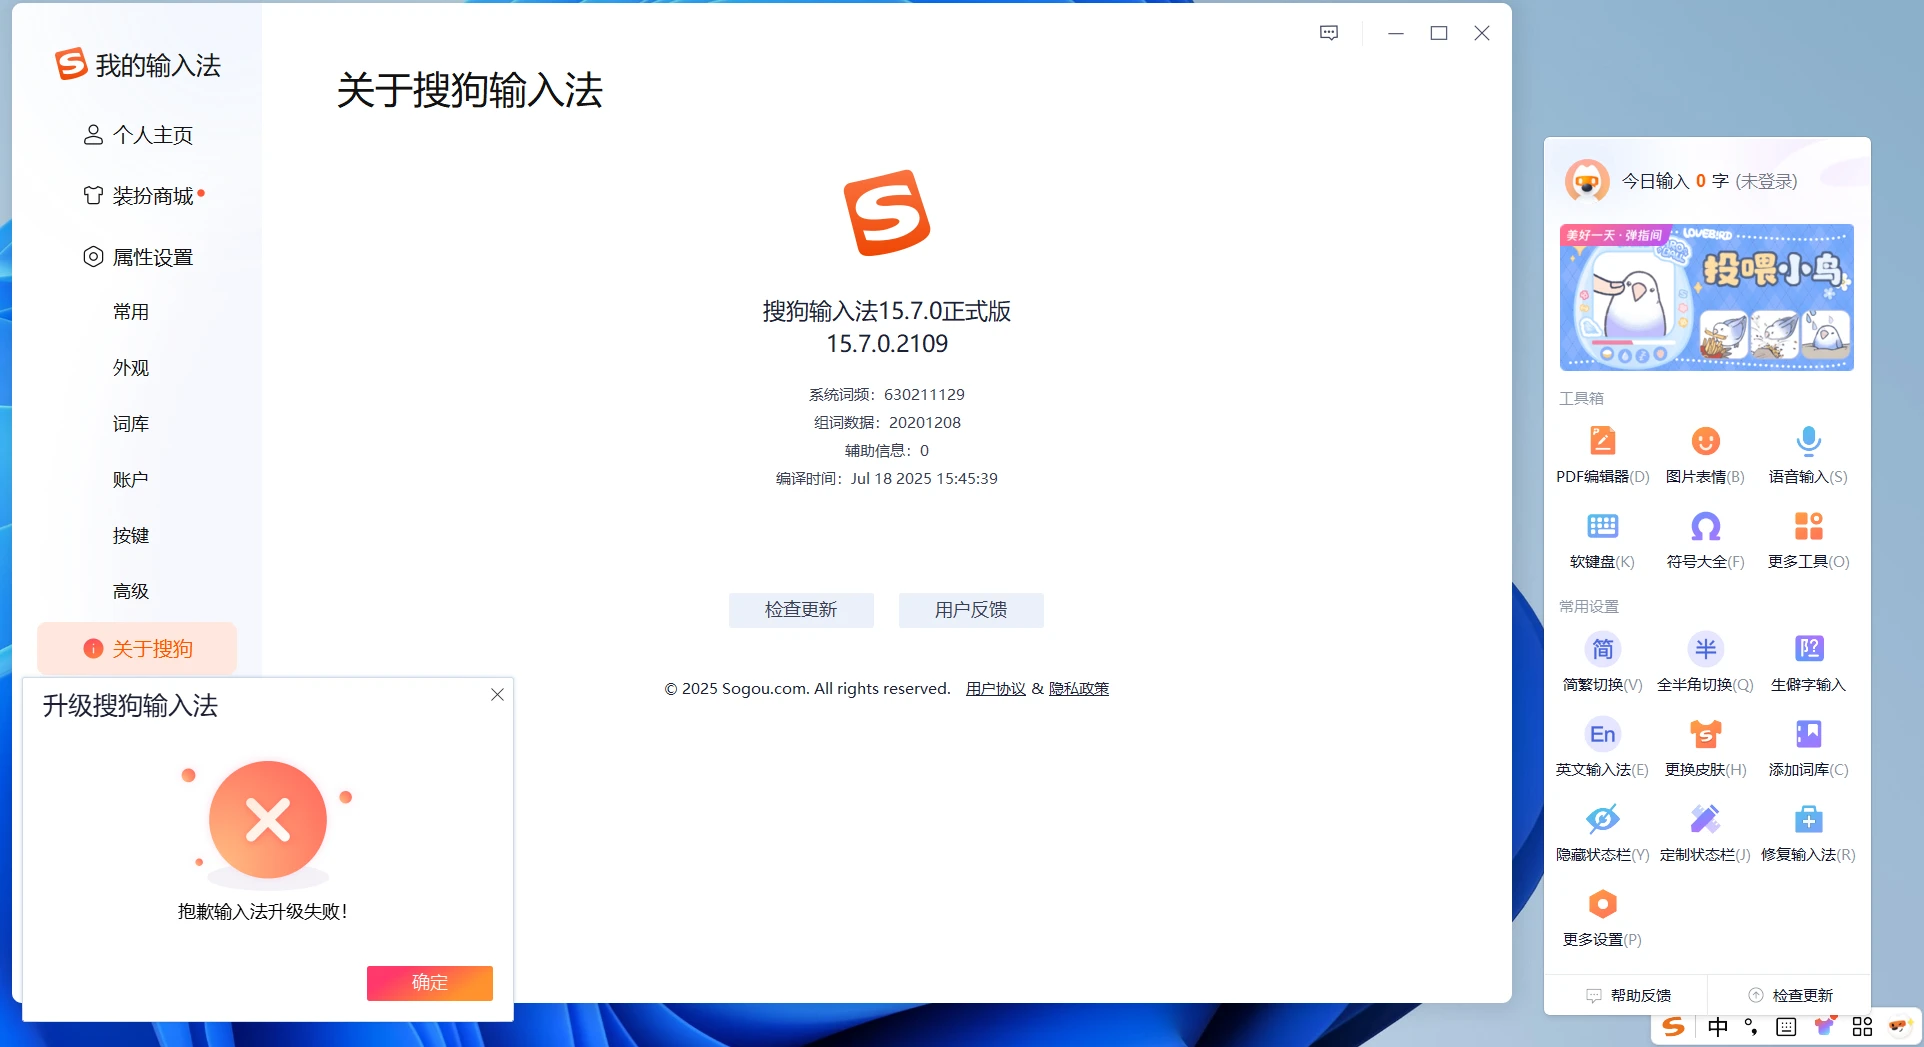Go to 常用 settings page
Image resolution: width=1924 pixels, height=1047 pixels.
coord(131,312)
